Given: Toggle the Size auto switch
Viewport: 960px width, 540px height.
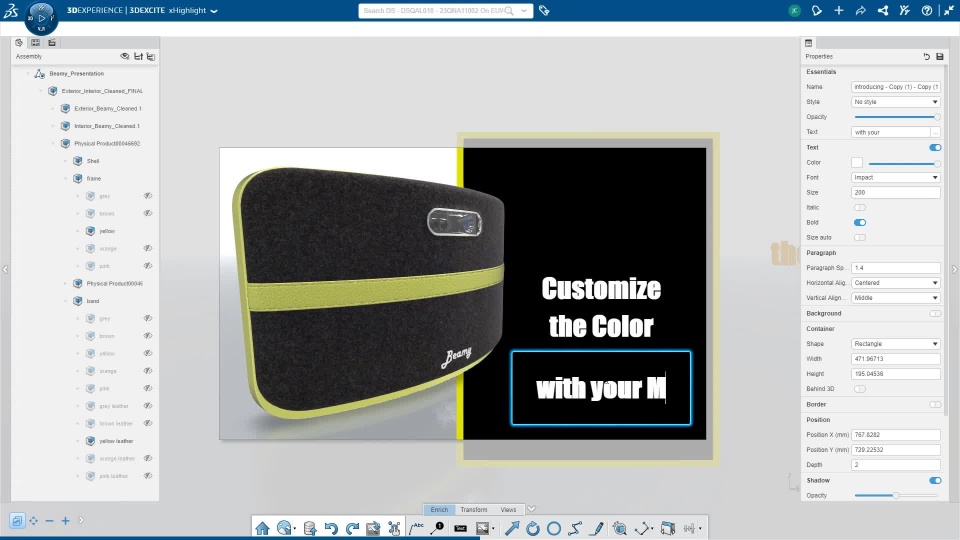Looking at the screenshot, I should [x=860, y=238].
